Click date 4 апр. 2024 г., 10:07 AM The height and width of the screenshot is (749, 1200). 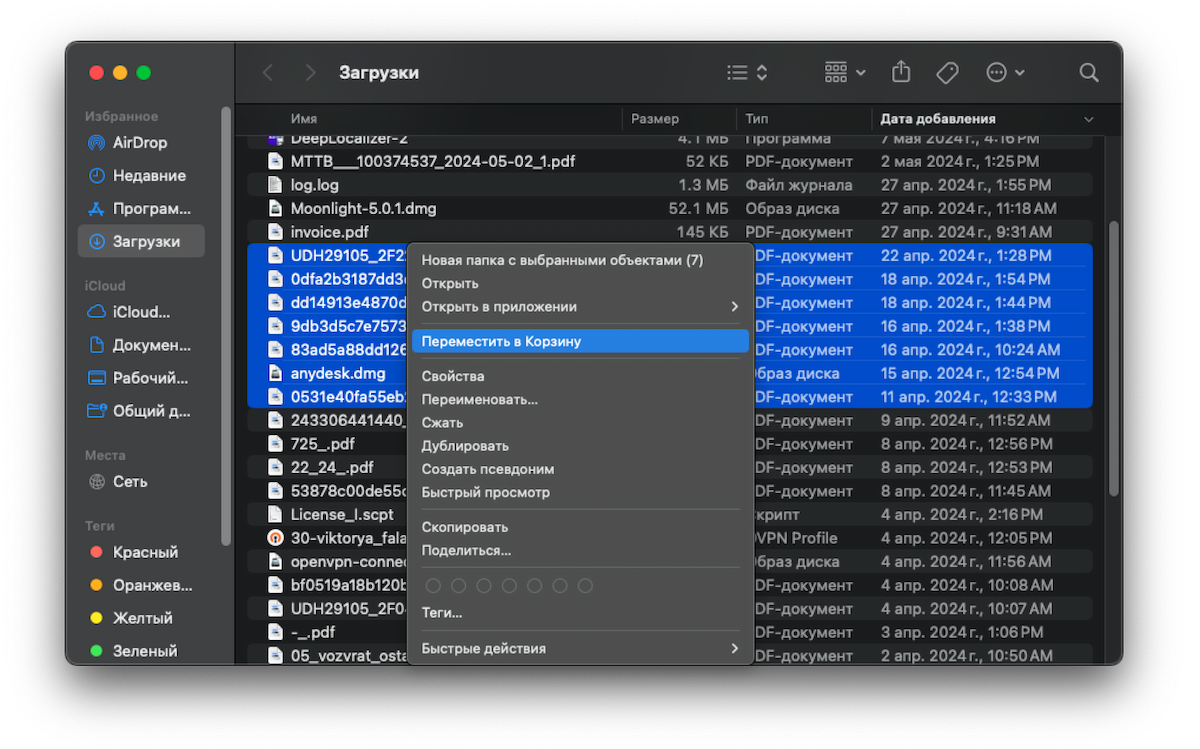pos(967,608)
